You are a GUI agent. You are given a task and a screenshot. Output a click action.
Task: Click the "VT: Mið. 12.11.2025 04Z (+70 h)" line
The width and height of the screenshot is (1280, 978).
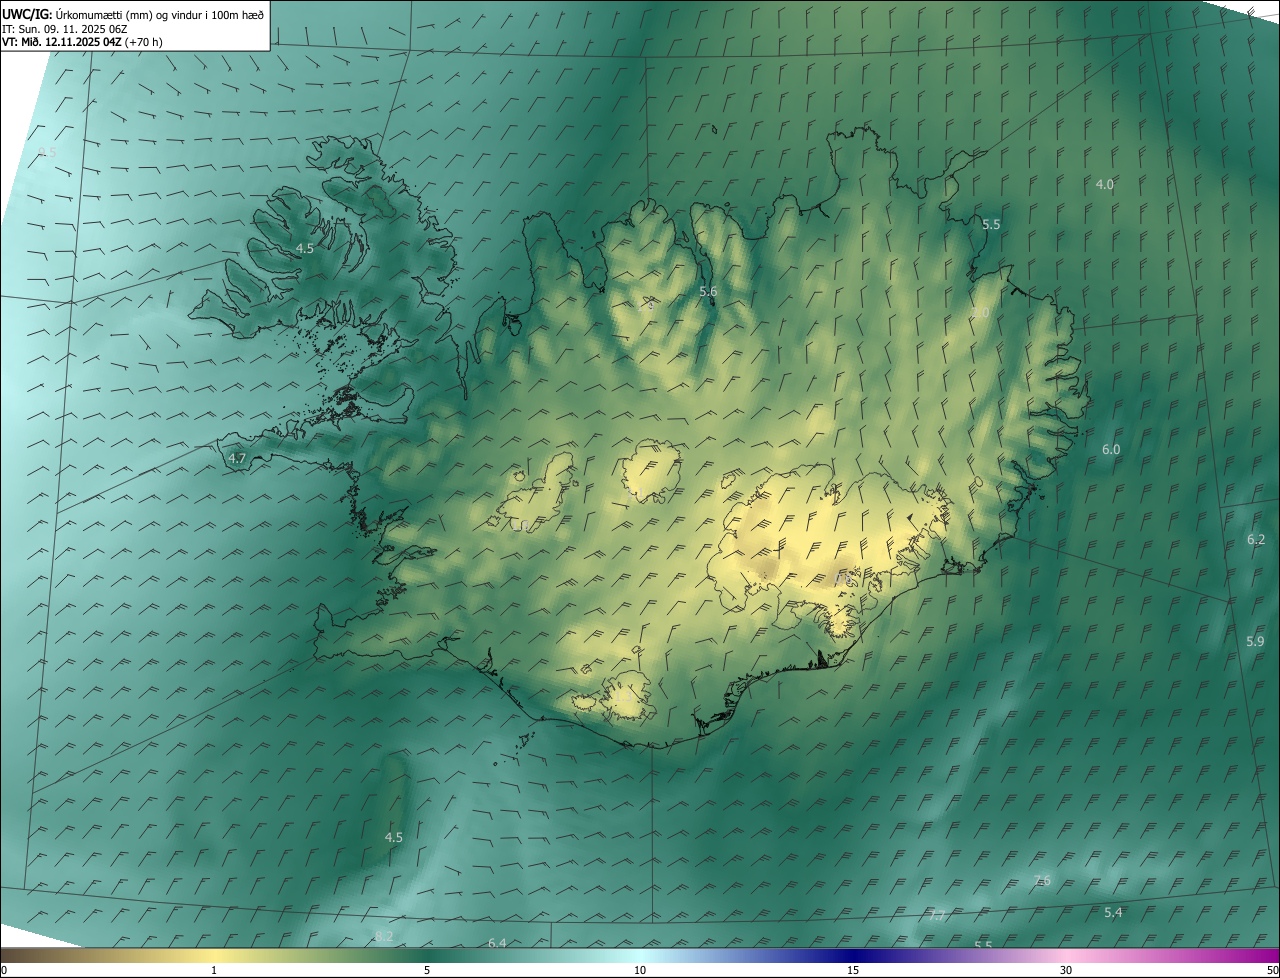click(x=83, y=42)
